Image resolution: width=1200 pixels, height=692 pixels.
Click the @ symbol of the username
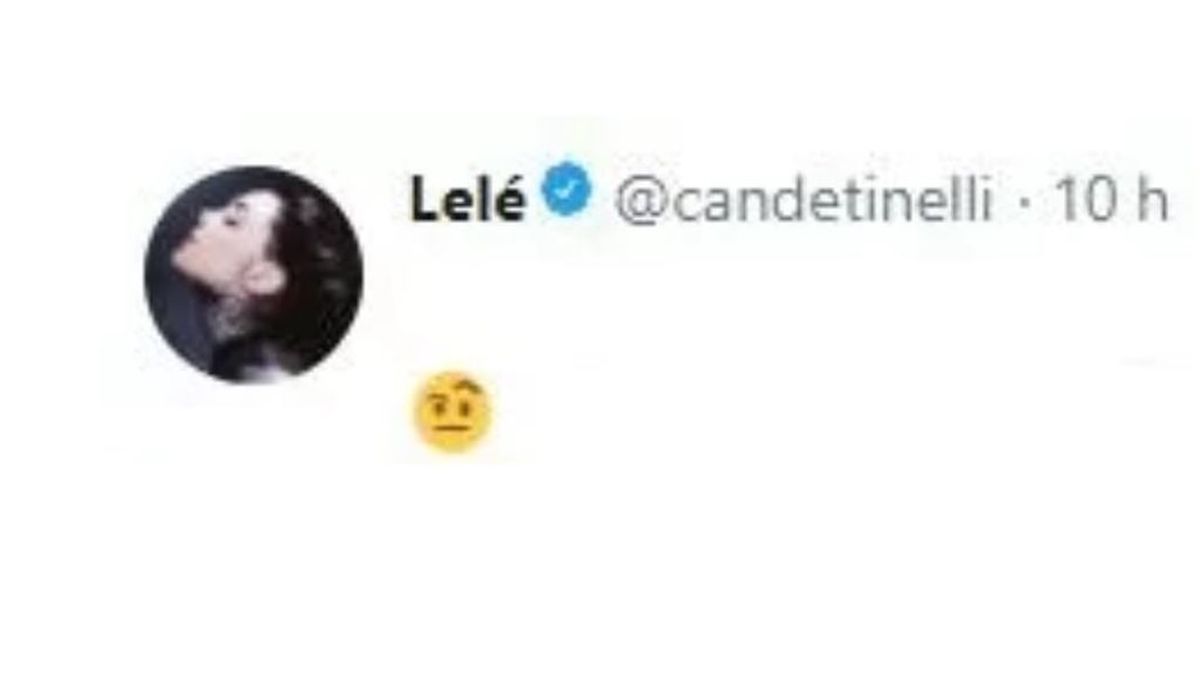click(633, 203)
